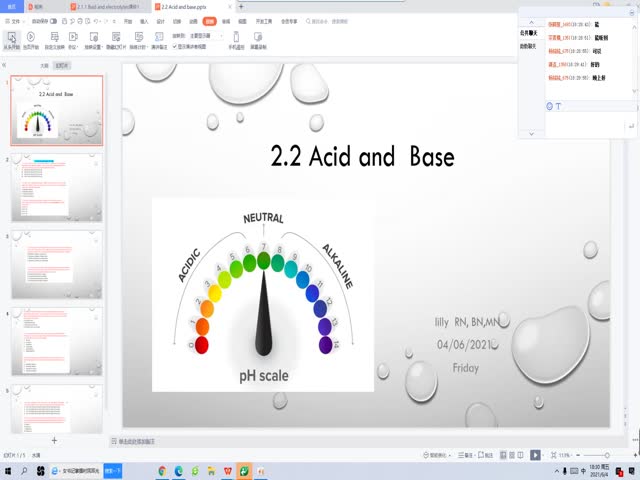Switch to 2.1.1 electrolytes document tab
Screen dimensions: 640x480
tap(108, 7)
